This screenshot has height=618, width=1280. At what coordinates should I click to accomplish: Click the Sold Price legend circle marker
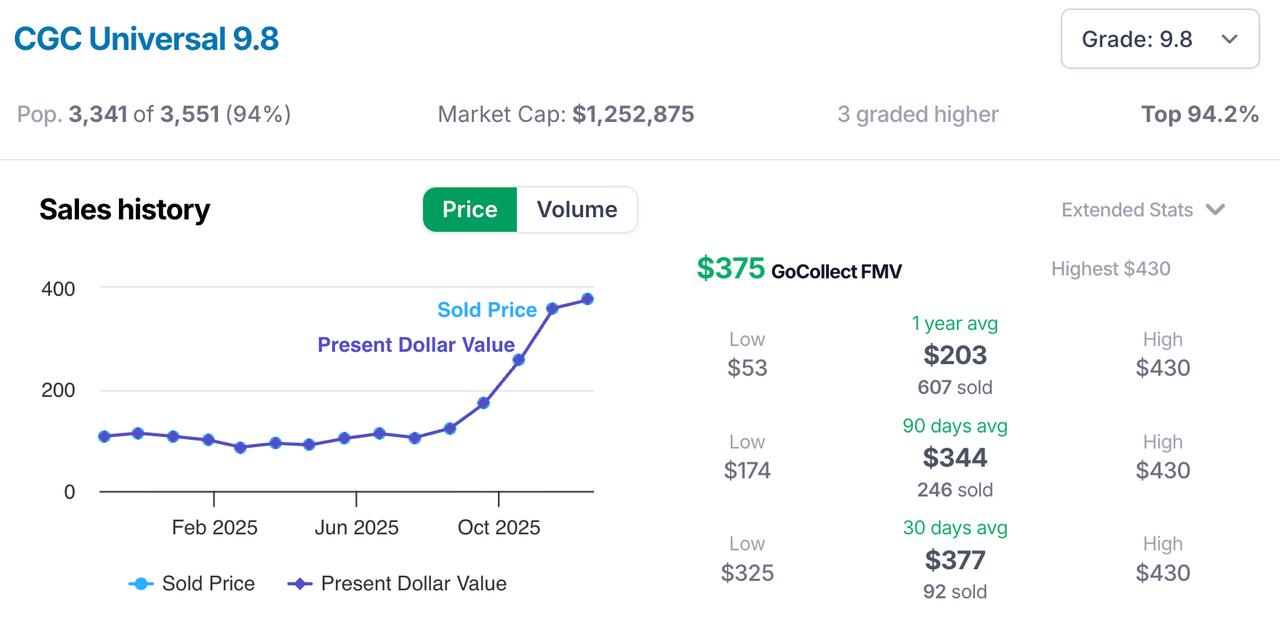[x=140, y=584]
